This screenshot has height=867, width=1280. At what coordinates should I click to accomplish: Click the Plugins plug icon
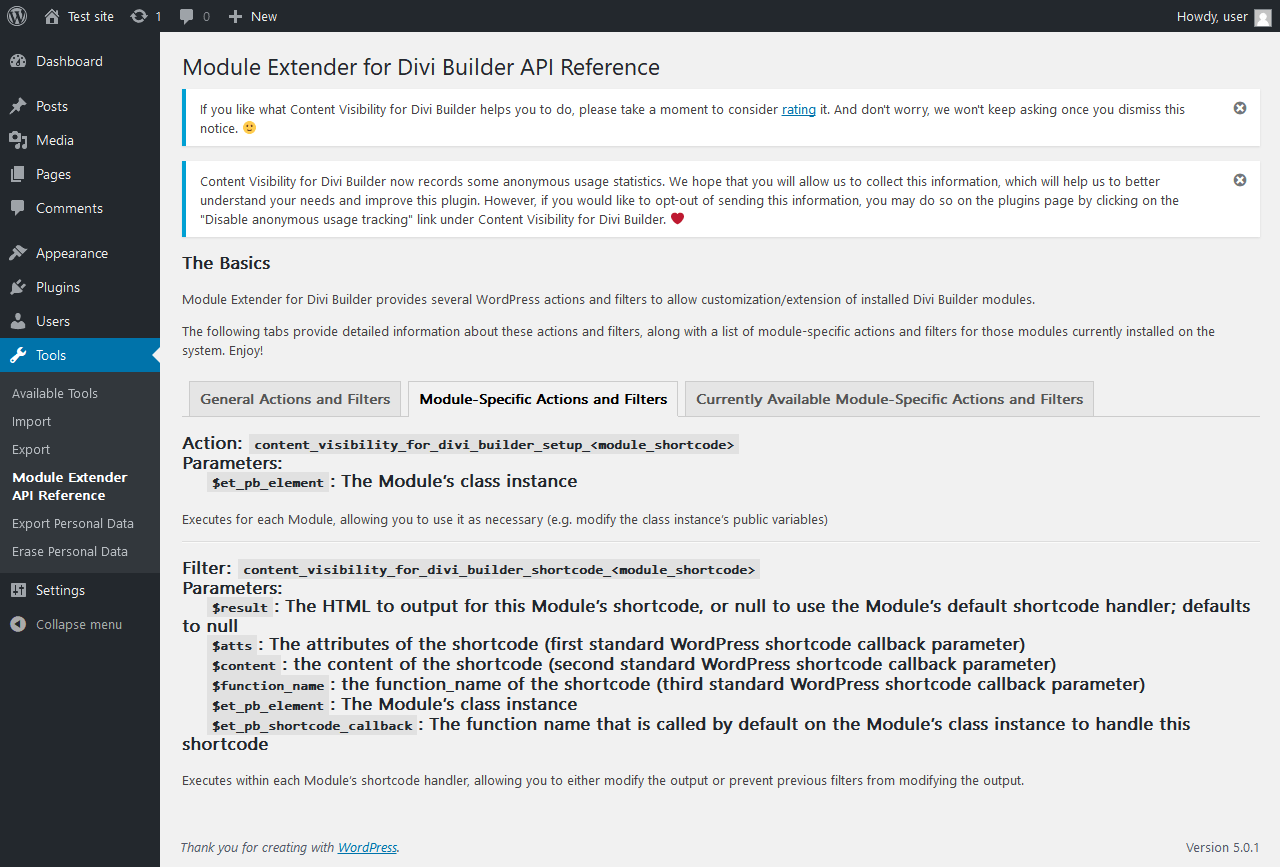pyautogui.click(x=18, y=287)
